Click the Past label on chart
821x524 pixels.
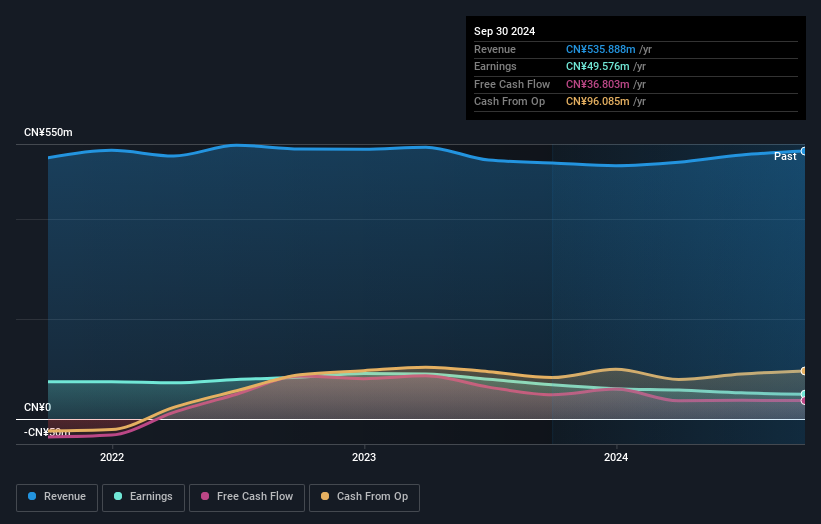785,157
